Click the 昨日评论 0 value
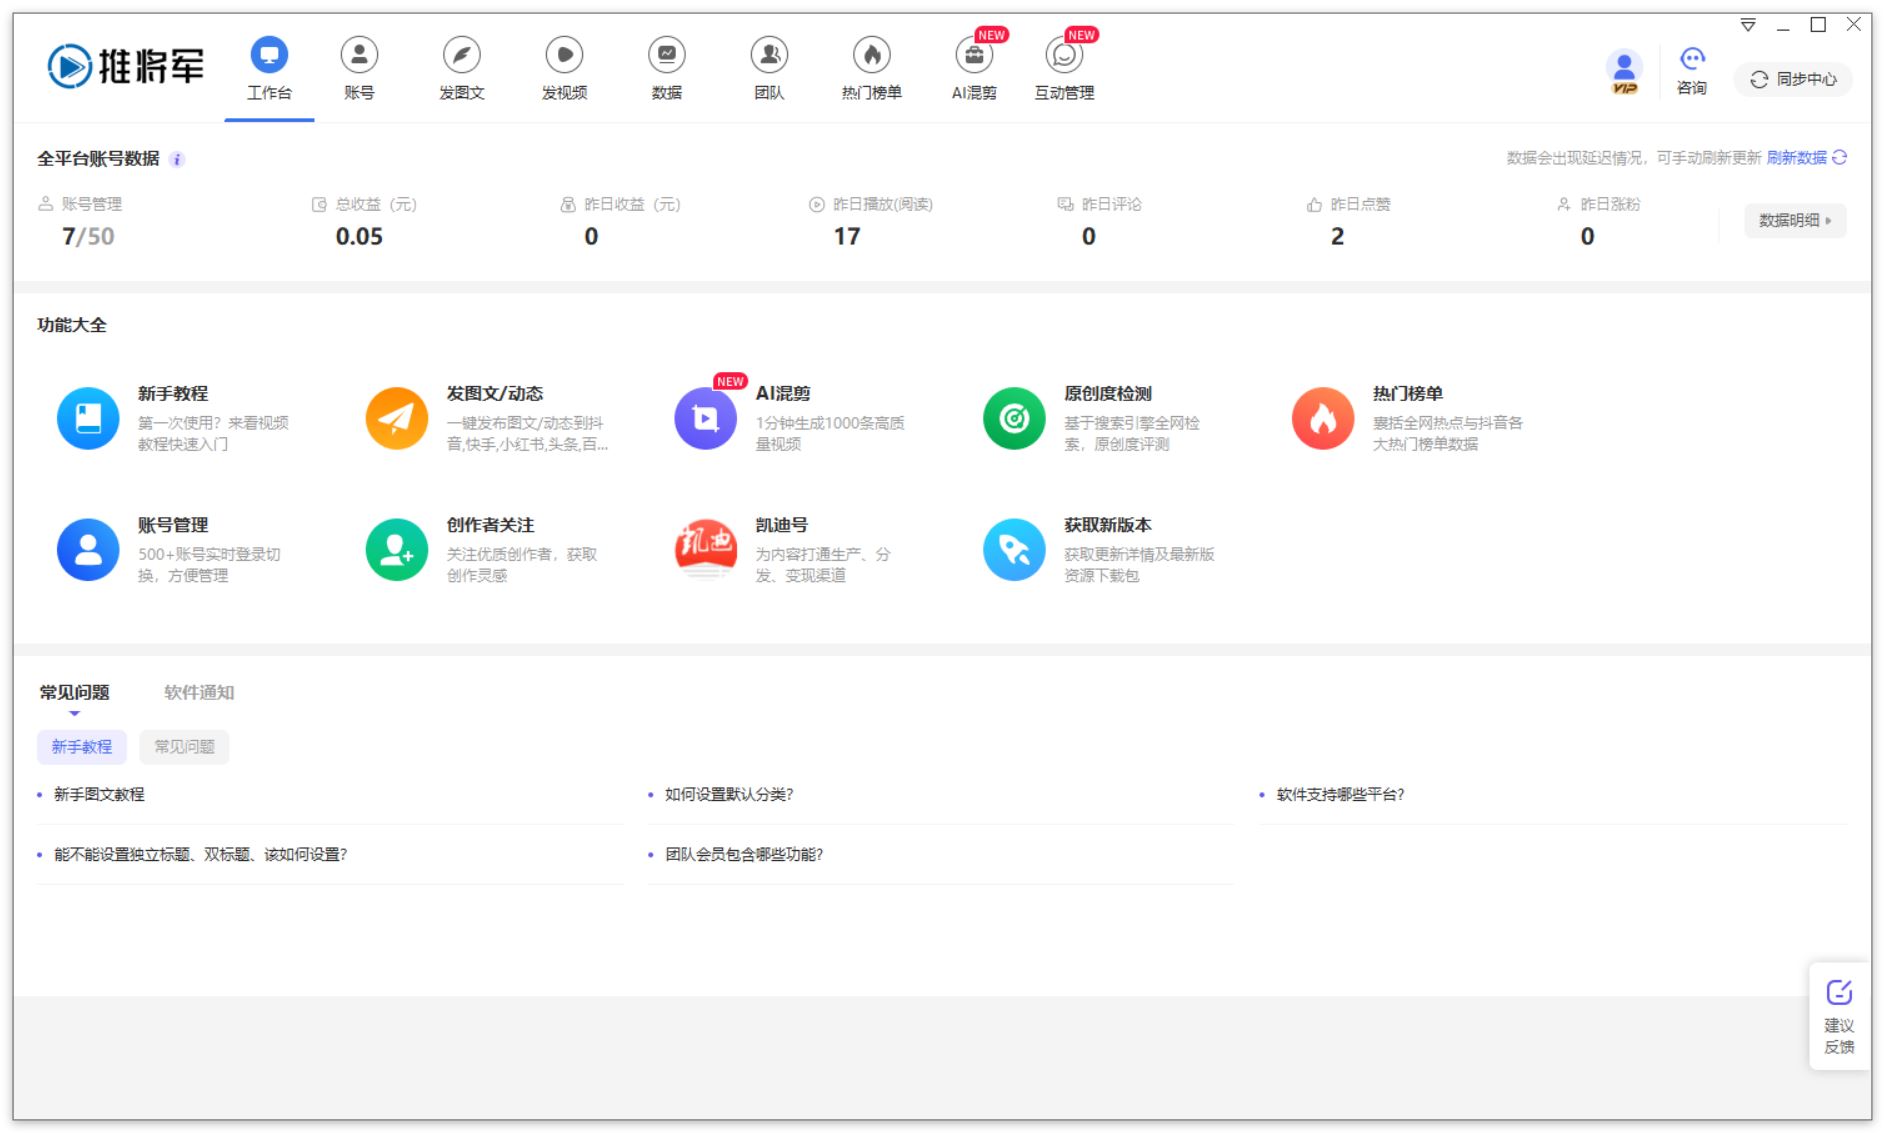The height and width of the screenshot is (1133, 1885). click(1088, 236)
